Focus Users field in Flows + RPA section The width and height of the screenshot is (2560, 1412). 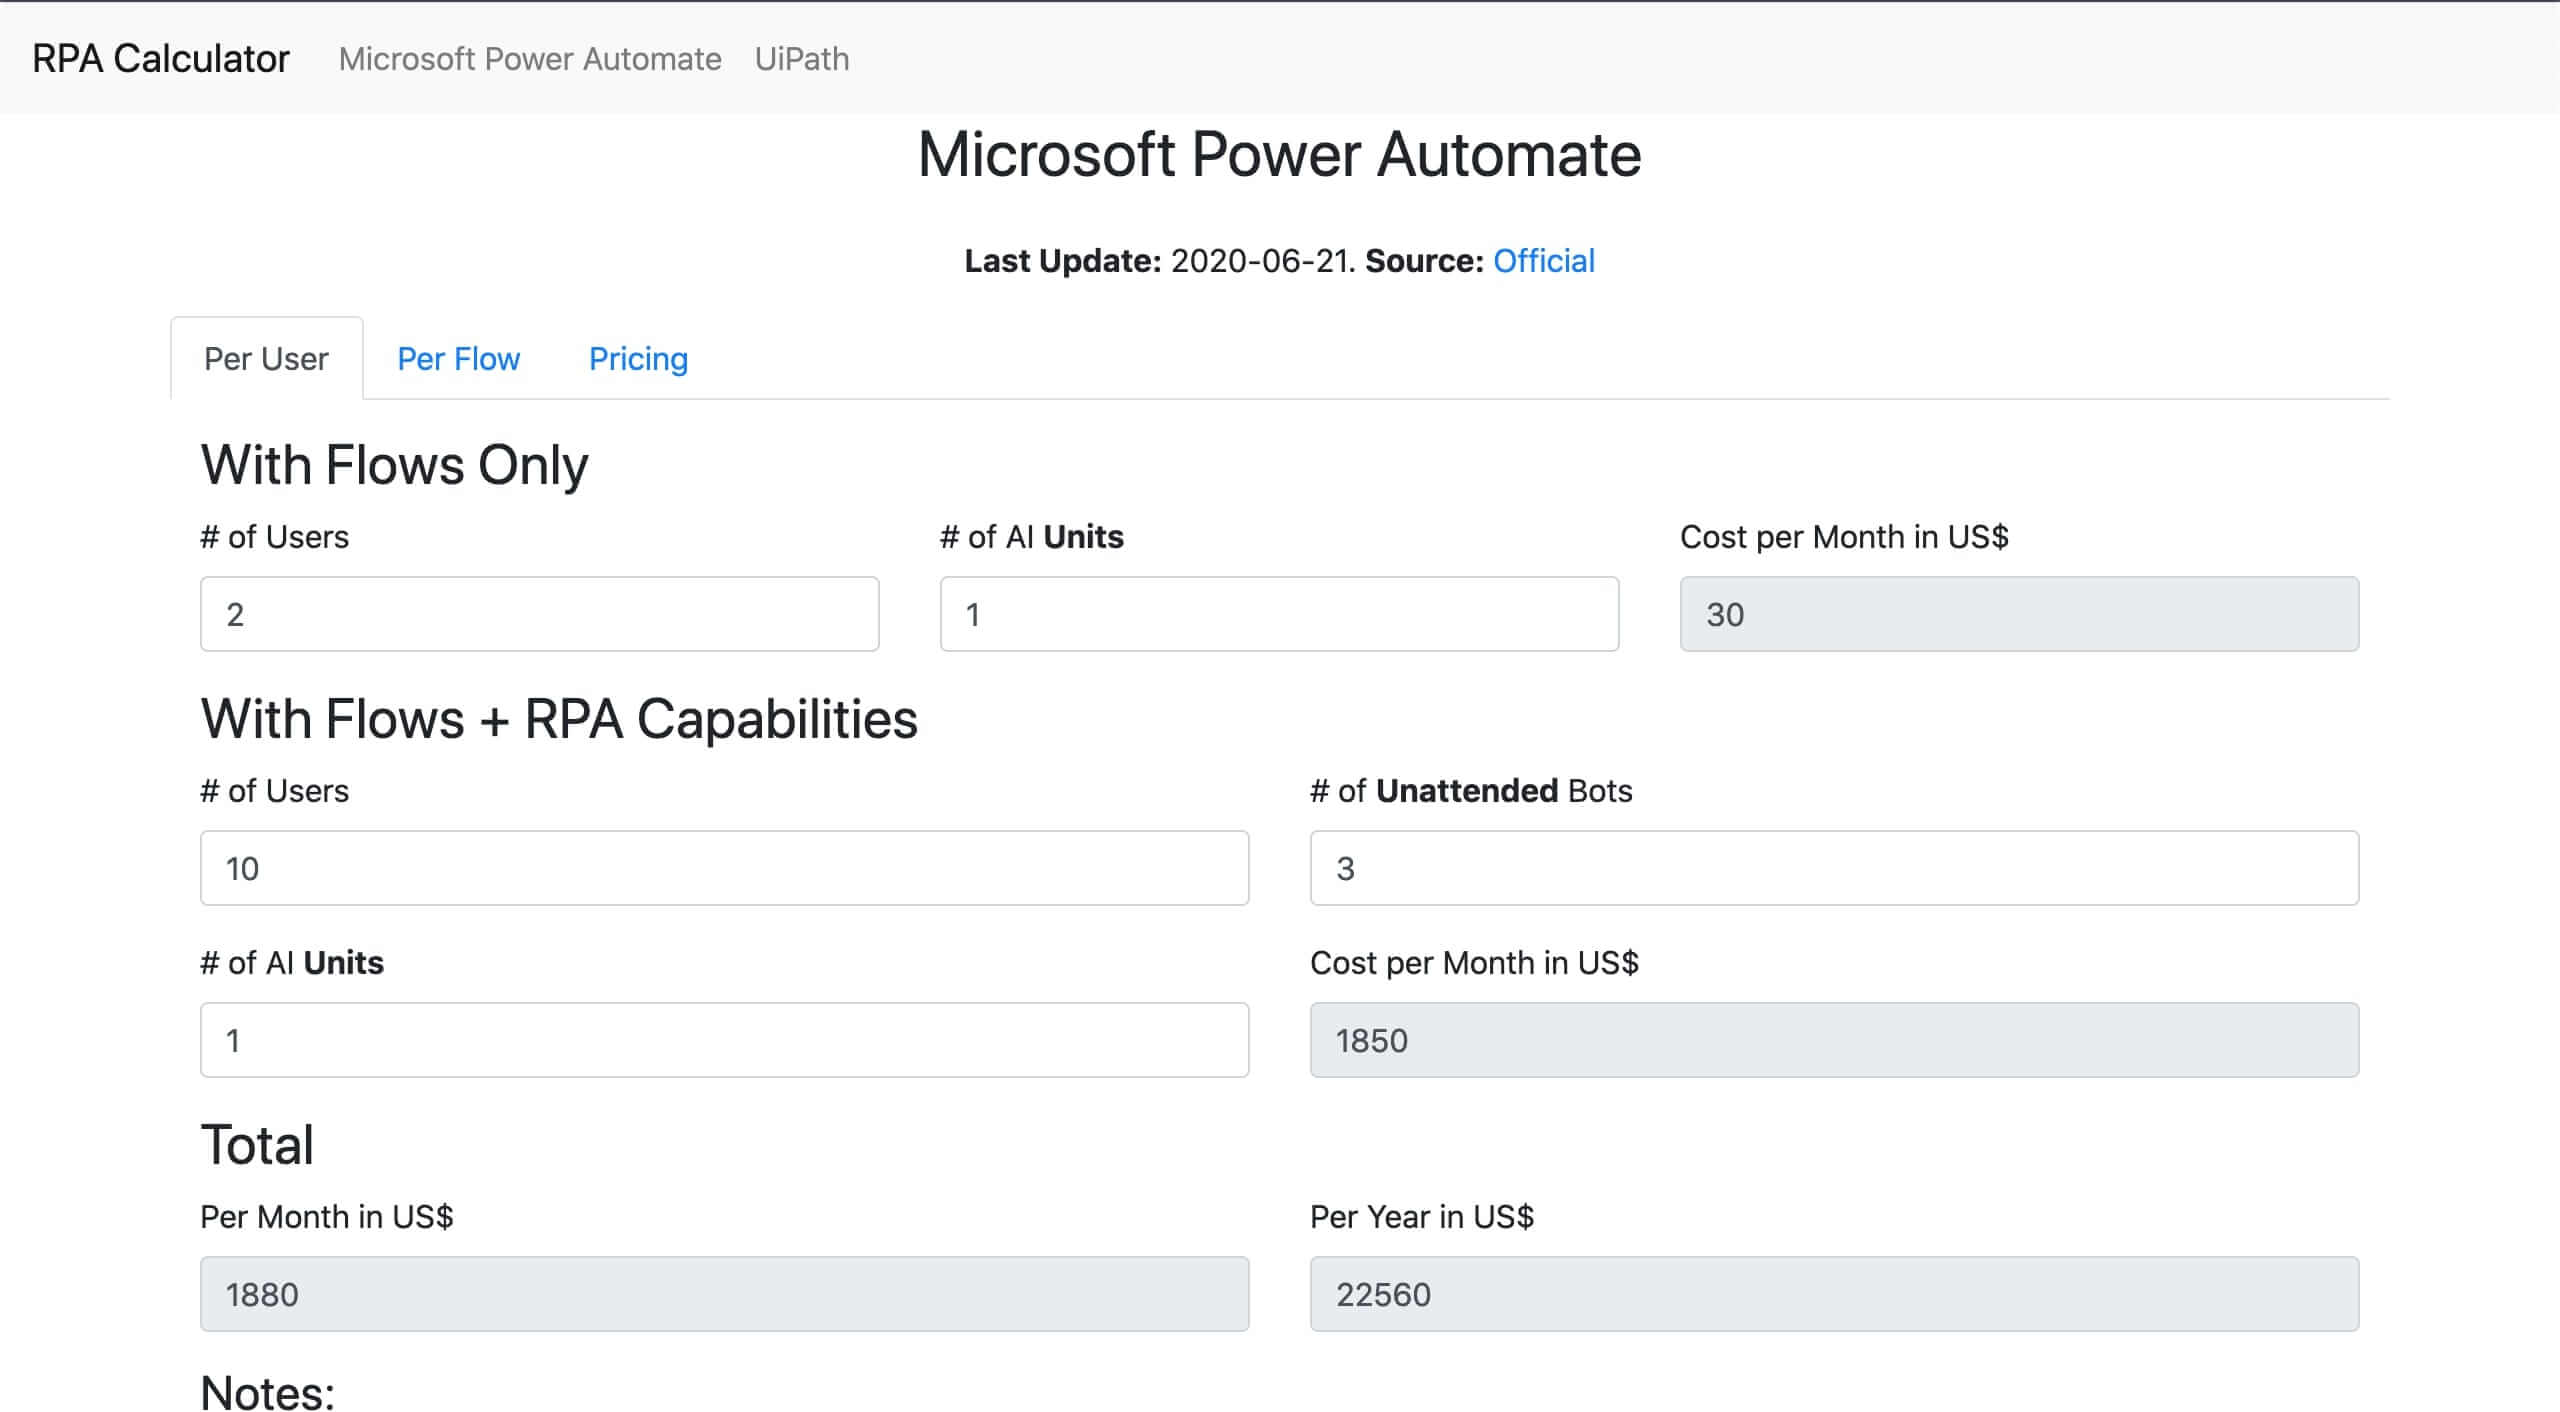click(x=724, y=868)
